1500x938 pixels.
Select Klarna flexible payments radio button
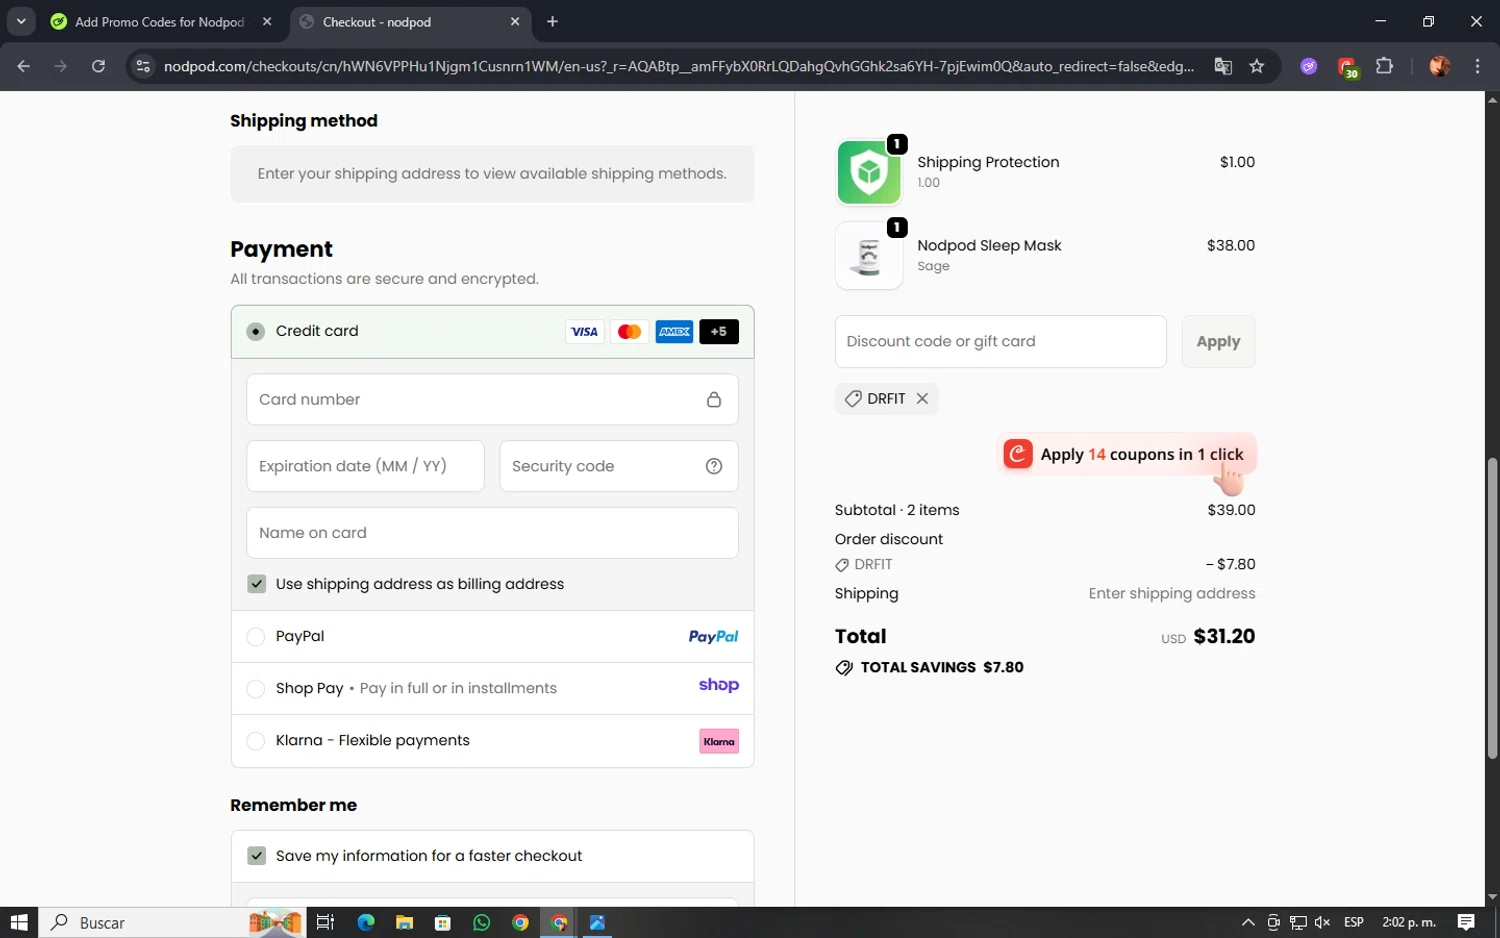point(256,740)
